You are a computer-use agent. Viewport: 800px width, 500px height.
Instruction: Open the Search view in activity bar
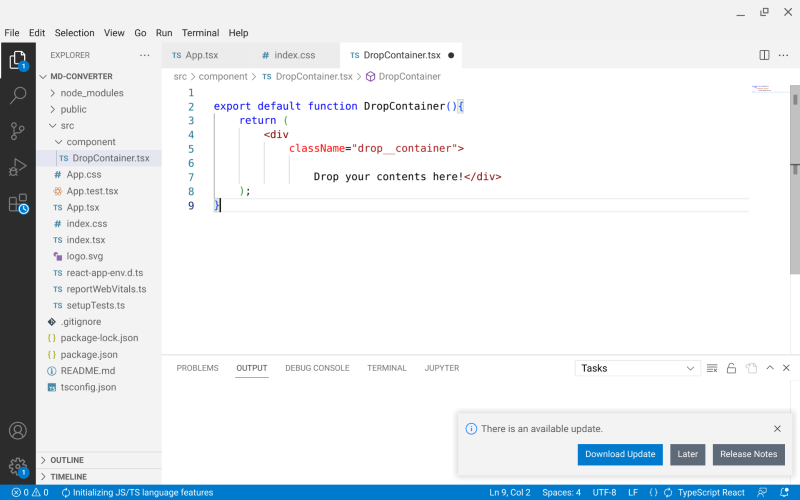point(18,95)
